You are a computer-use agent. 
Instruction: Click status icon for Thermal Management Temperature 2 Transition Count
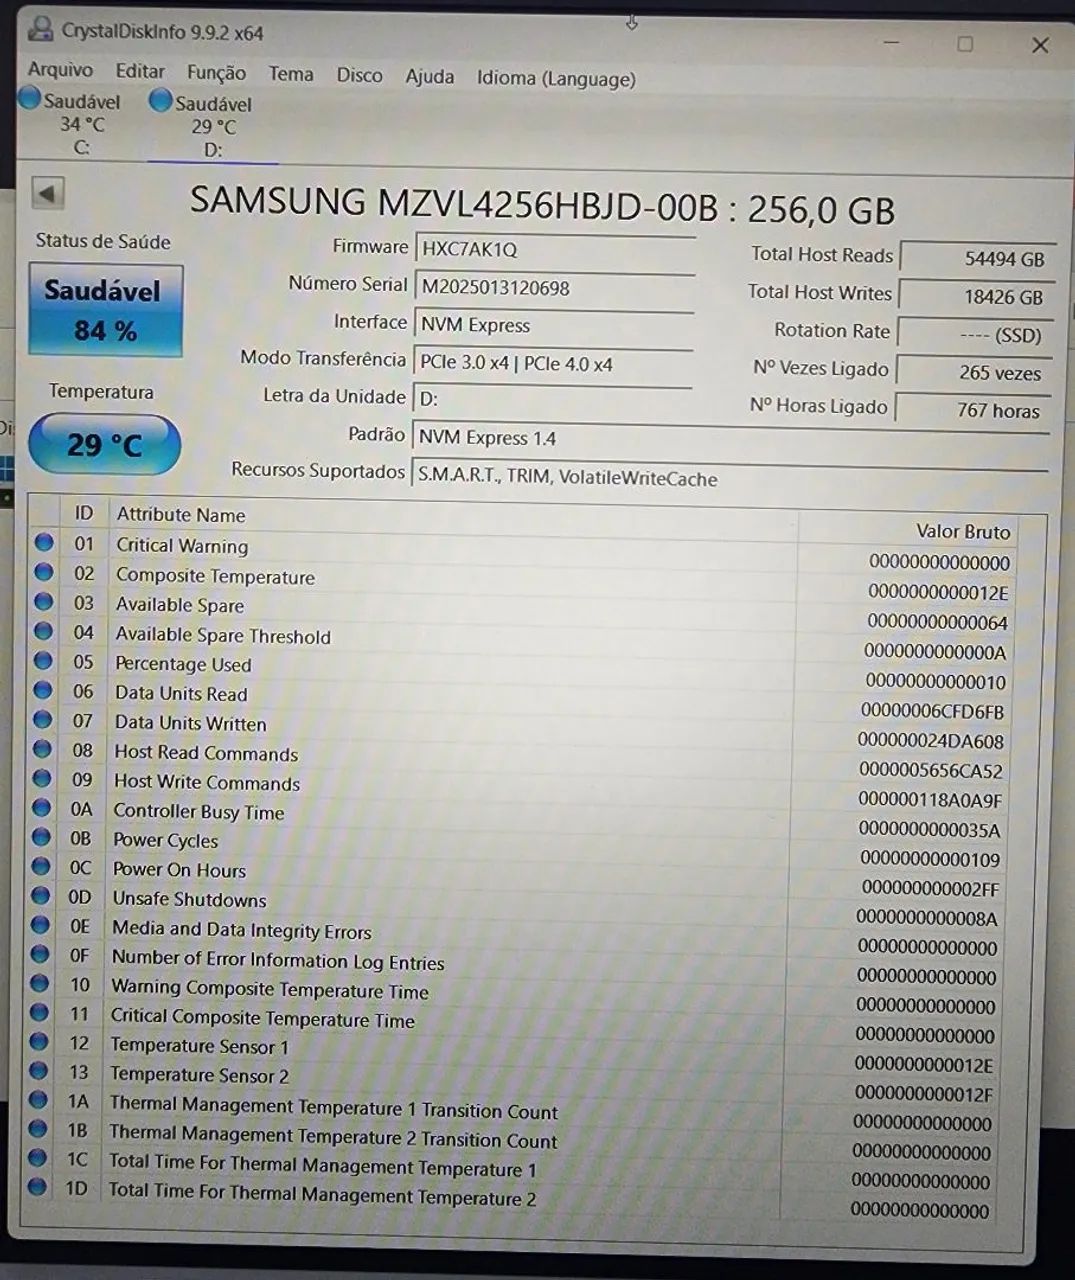pos(38,1128)
